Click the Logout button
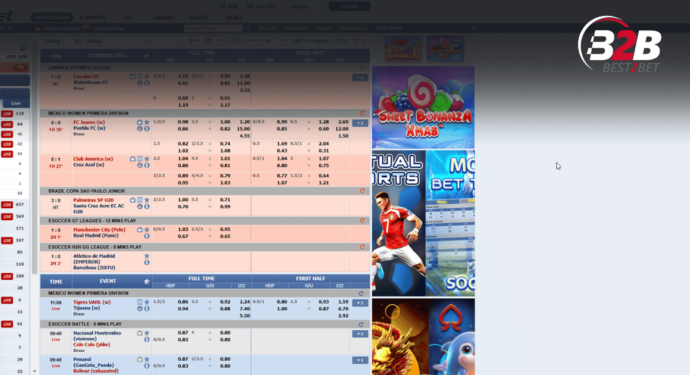690x375 pixels. (350, 6)
